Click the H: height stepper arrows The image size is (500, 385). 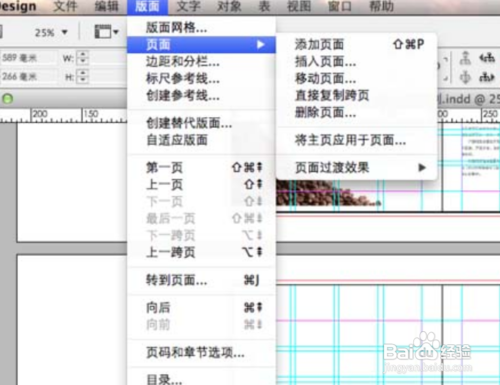point(83,77)
